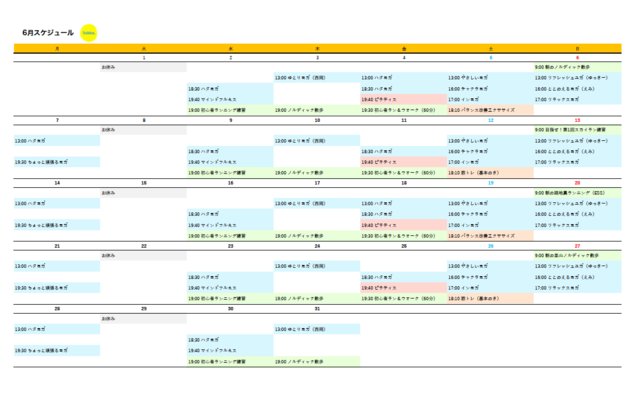Screen dimensions: 640x393
Task: Click the お休み cell on the 1st
Action: click(x=144, y=67)
